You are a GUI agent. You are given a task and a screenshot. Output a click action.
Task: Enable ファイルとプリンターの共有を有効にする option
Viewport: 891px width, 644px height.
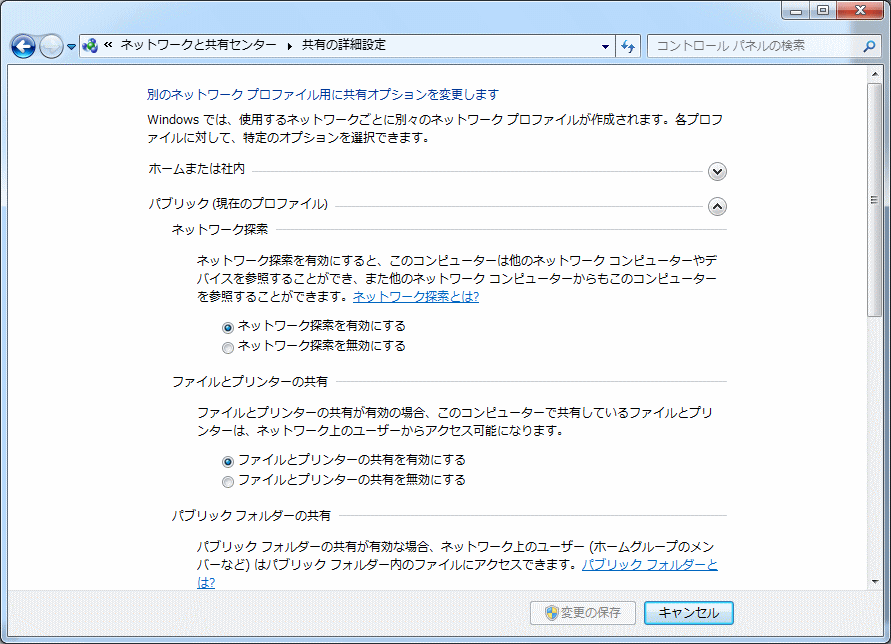click(228, 461)
